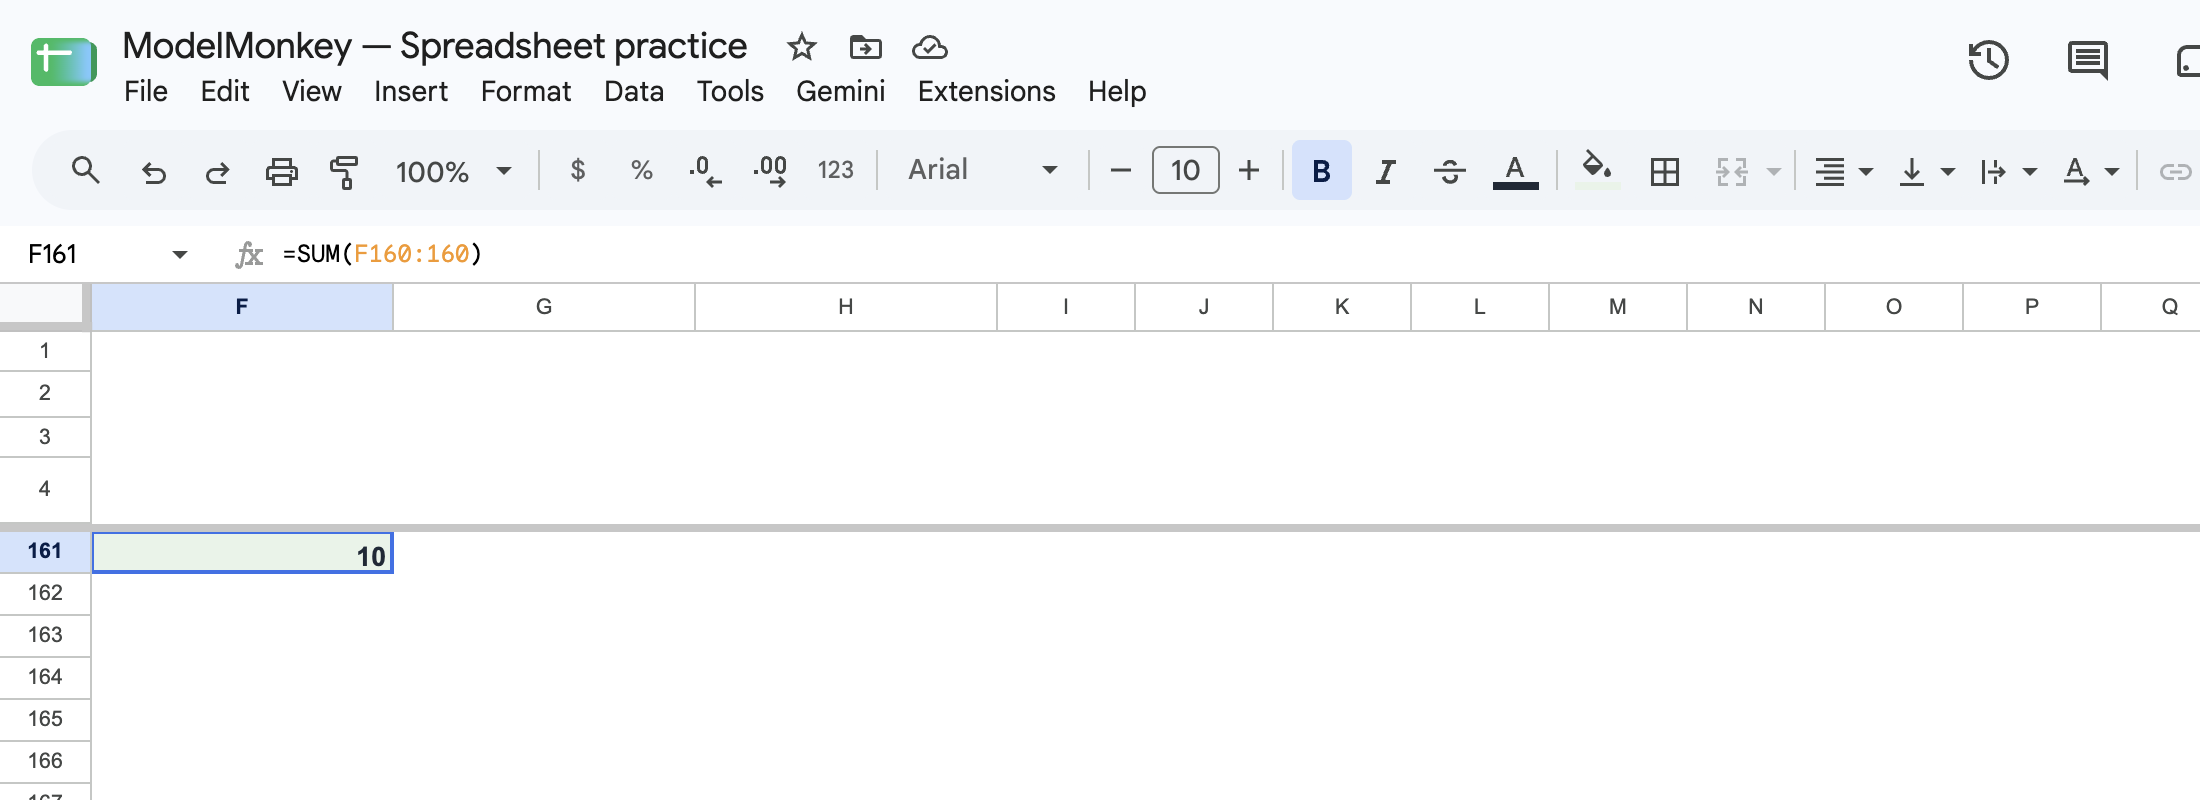Click the Move to folder icon

click(866, 47)
